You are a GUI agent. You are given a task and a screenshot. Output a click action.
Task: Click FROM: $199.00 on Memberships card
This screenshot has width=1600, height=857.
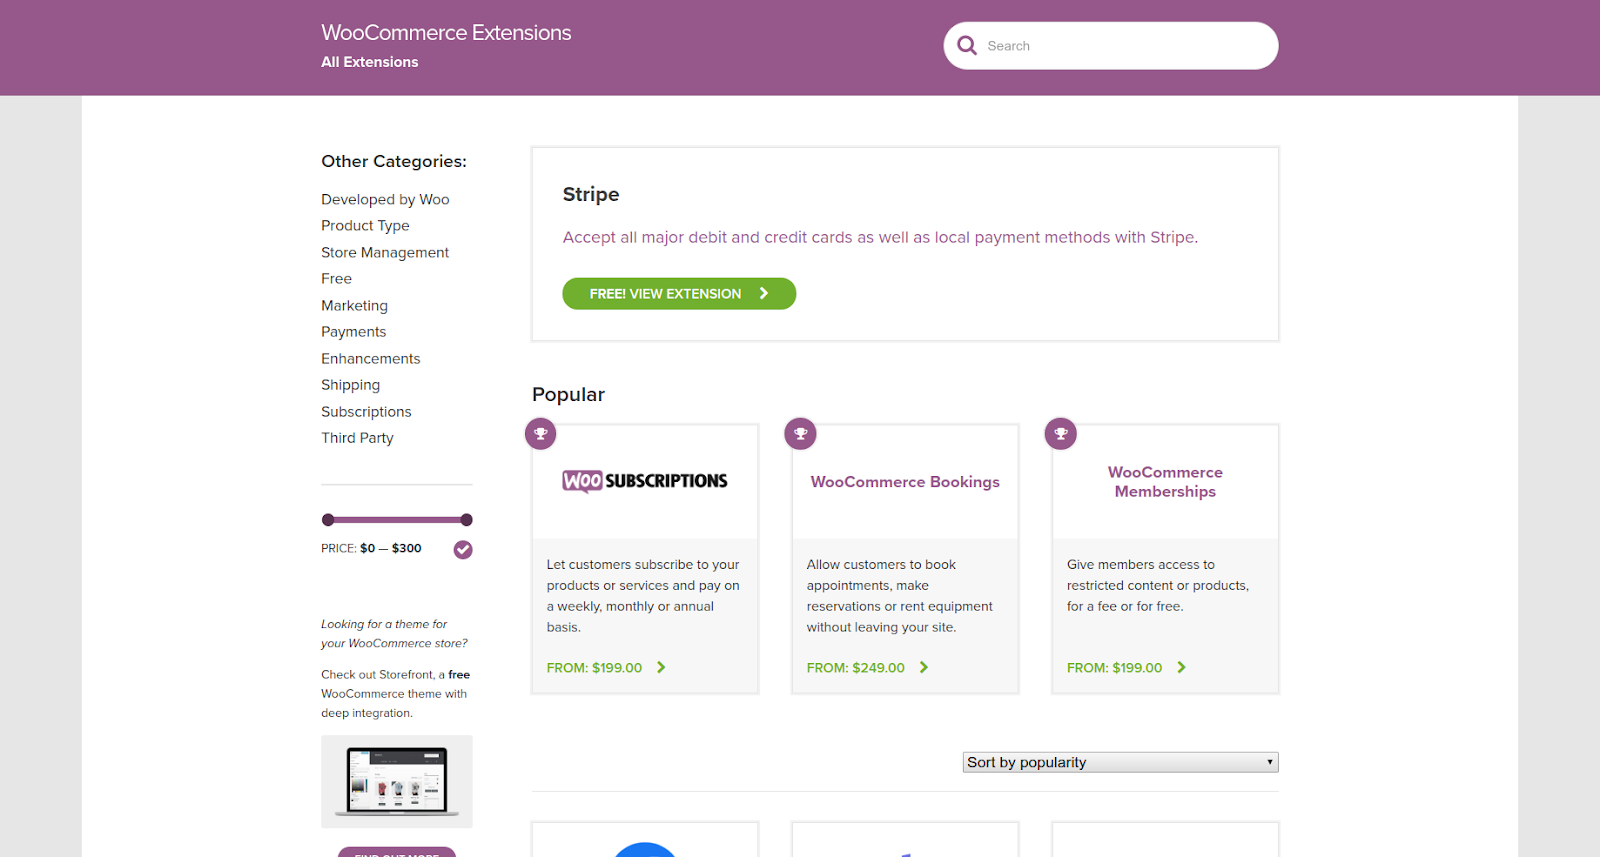point(1114,668)
